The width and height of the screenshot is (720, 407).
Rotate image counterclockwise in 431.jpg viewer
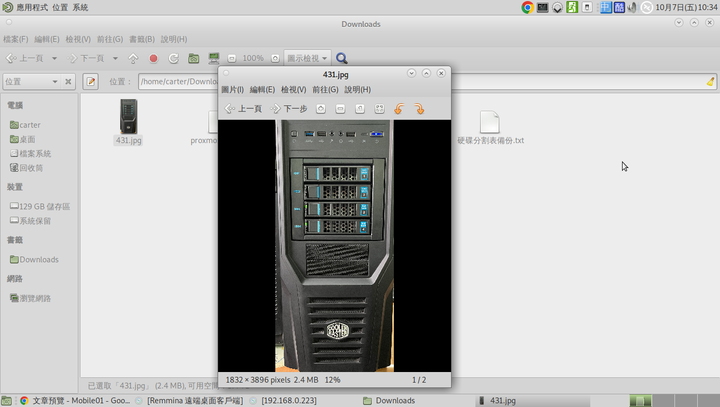(x=399, y=109)
